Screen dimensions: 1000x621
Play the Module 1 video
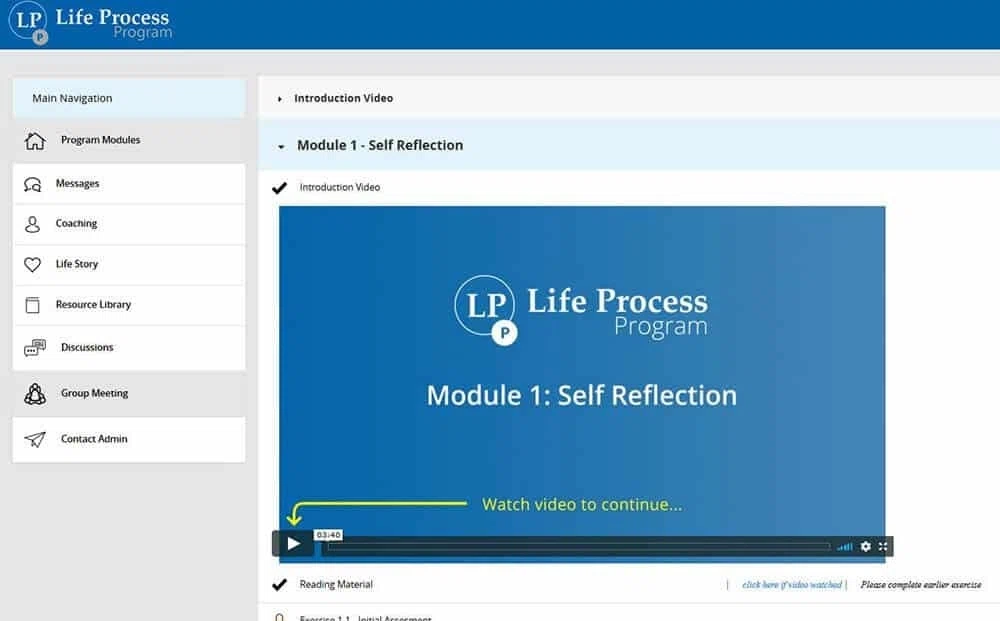coord(293,544)
